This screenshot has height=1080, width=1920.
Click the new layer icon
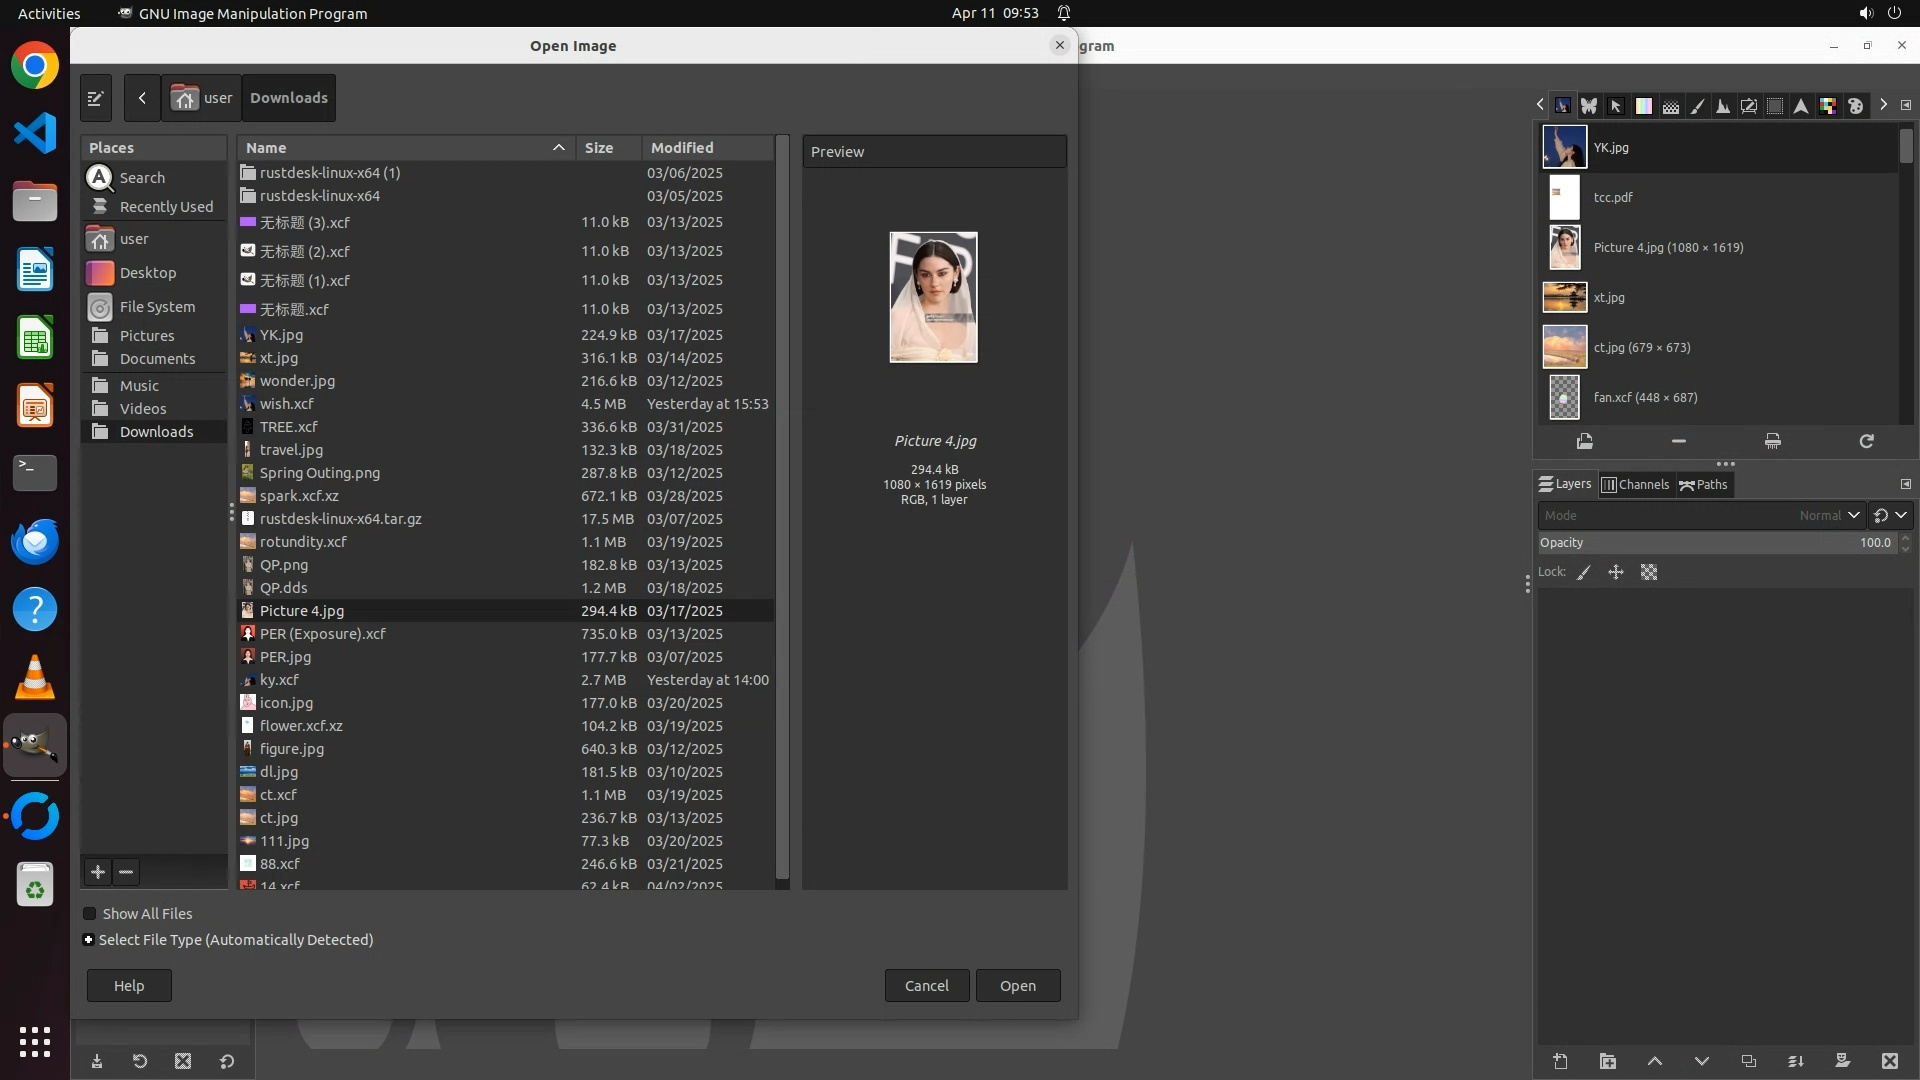click(1560, 1062)
